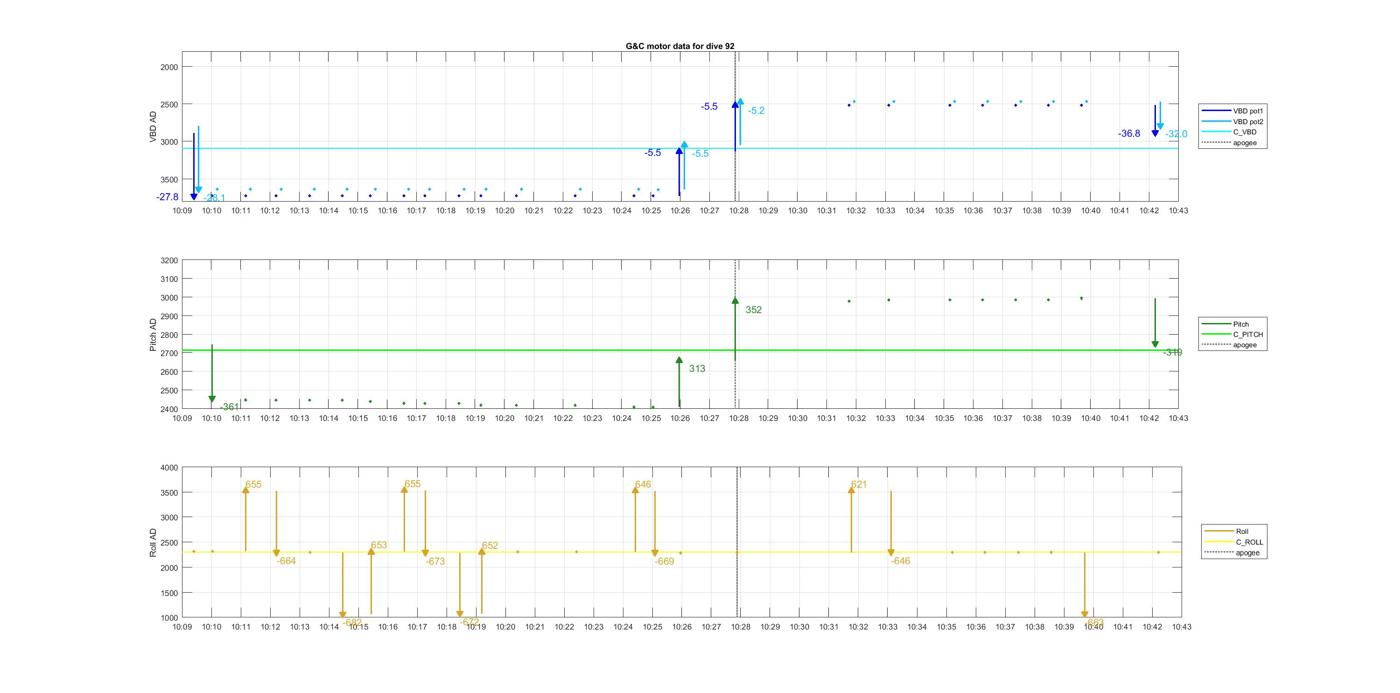Select 'apogee' entry in VBD legend
1400x693 pixels.
tap(1232, 143)
